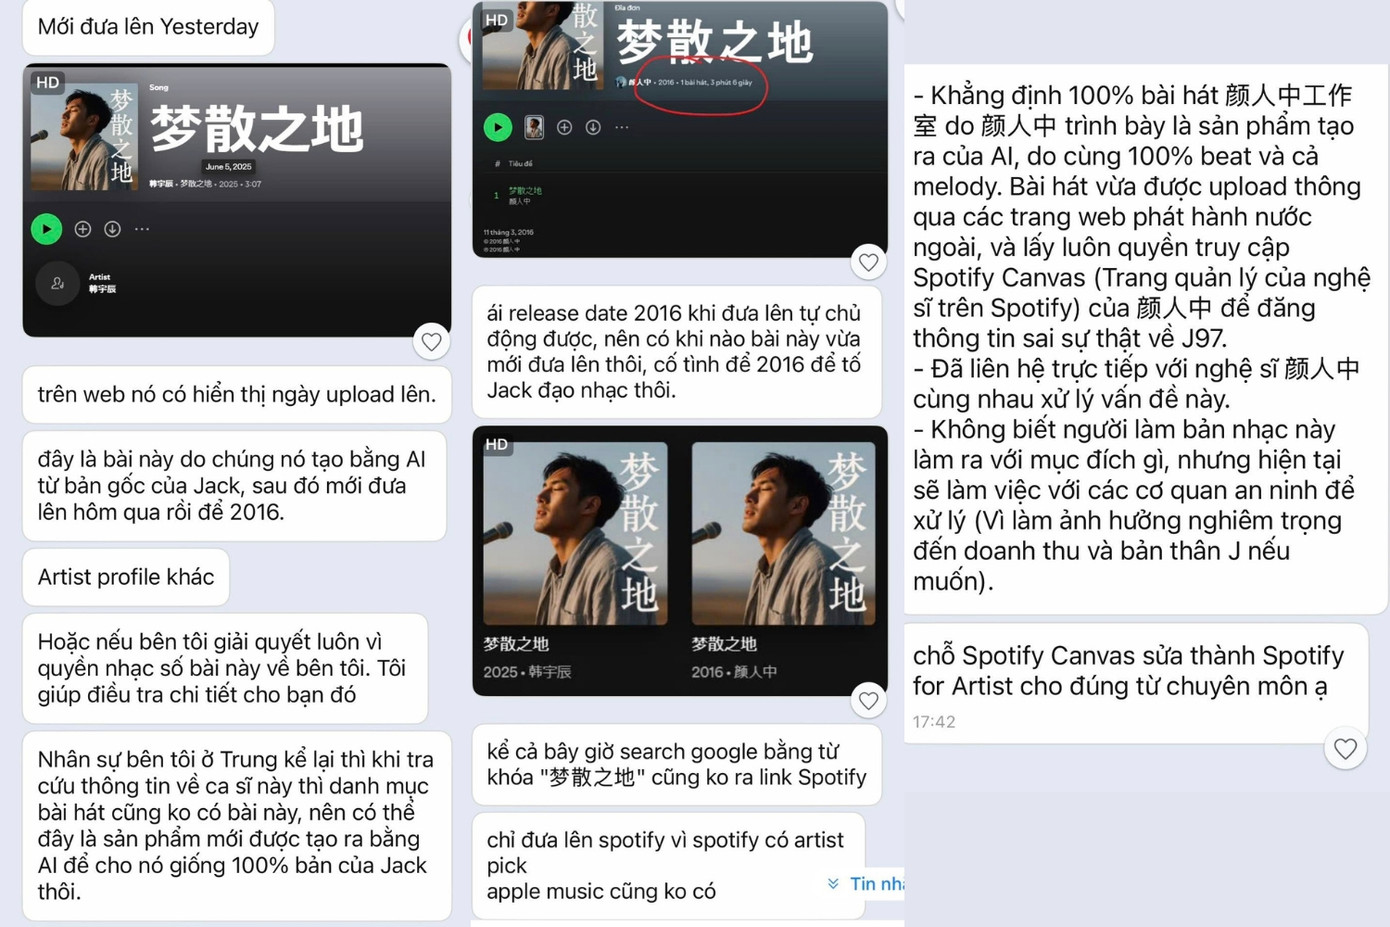Open 2016 album cover thumbnail by 颜人中
Image resolution: width=1390 pixels, height=927 pixels.
click(x=783, y=533)
